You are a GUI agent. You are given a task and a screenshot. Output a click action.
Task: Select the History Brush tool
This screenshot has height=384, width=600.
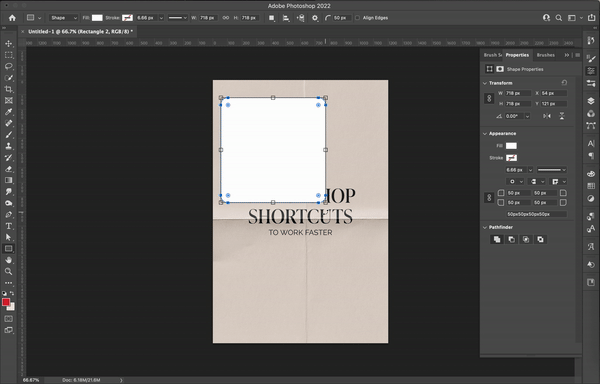click(x=8, y=158)
